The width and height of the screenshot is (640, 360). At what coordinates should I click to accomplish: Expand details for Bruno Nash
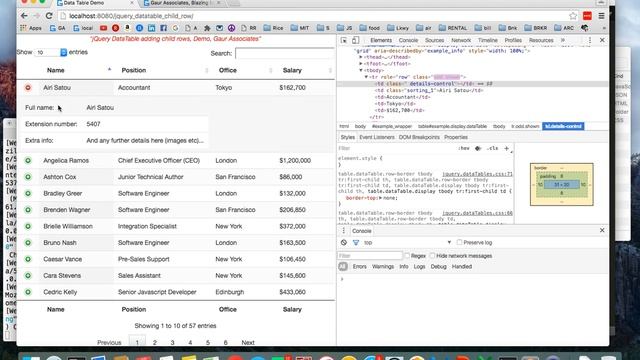pyautogui.click(x=28, y=242)
